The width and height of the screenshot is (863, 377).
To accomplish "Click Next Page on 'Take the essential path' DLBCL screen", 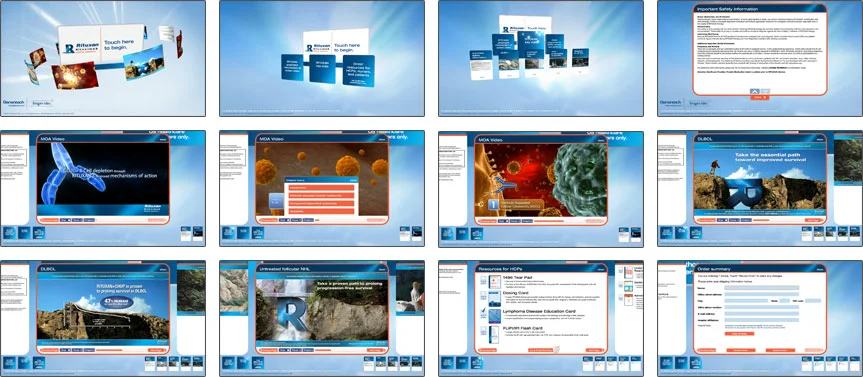I will [x=813, y=220].
